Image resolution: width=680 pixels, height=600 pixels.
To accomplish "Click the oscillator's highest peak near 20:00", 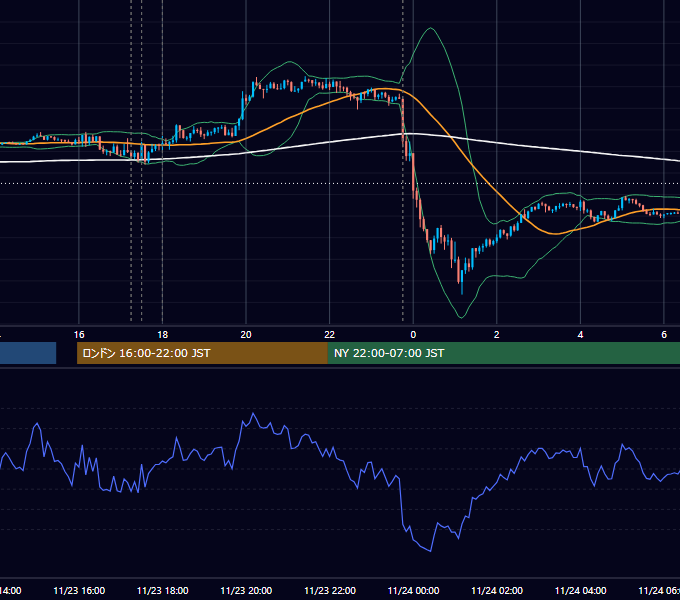I will pos(253,414).
